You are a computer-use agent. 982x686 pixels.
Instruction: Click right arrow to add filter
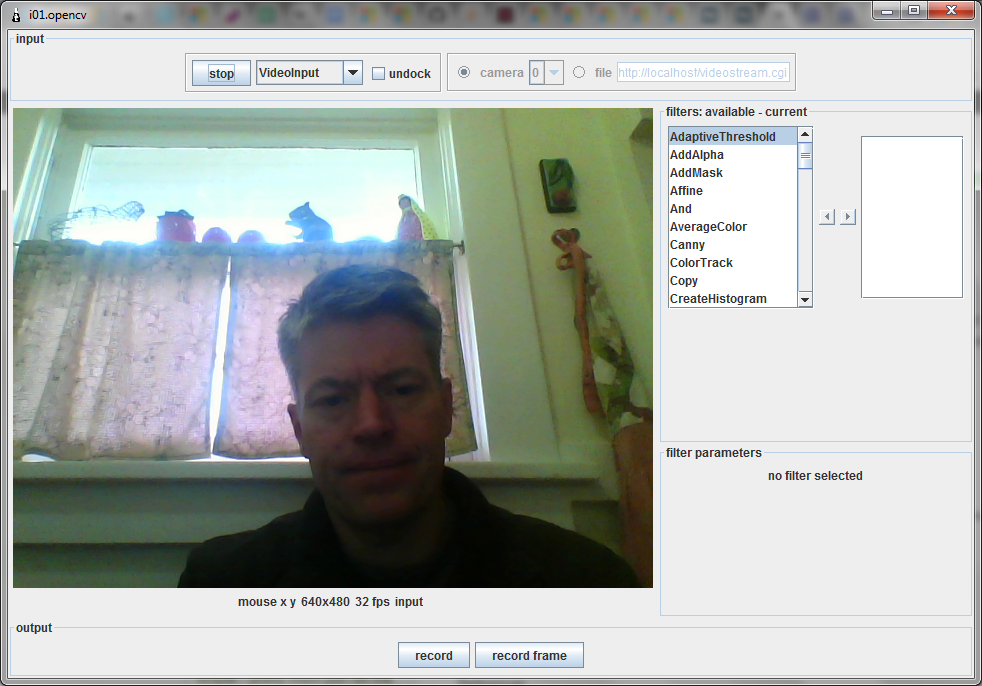point(848,217)
